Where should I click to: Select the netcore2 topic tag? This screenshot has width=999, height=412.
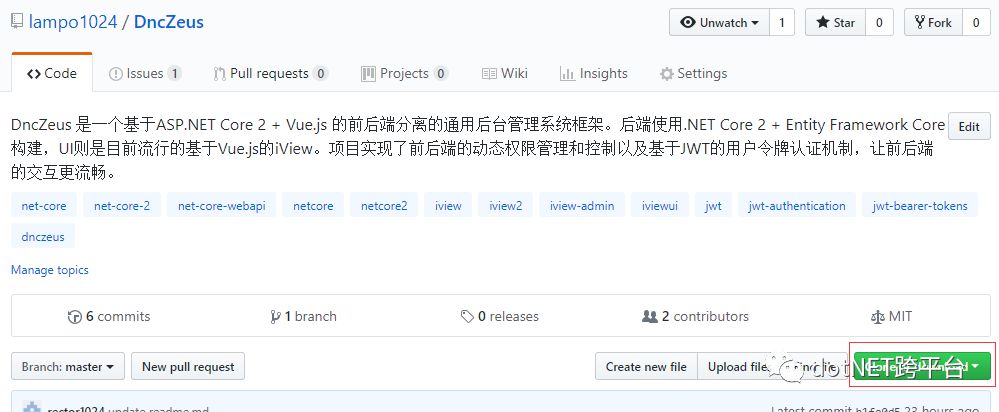click(x=384, y=206)
